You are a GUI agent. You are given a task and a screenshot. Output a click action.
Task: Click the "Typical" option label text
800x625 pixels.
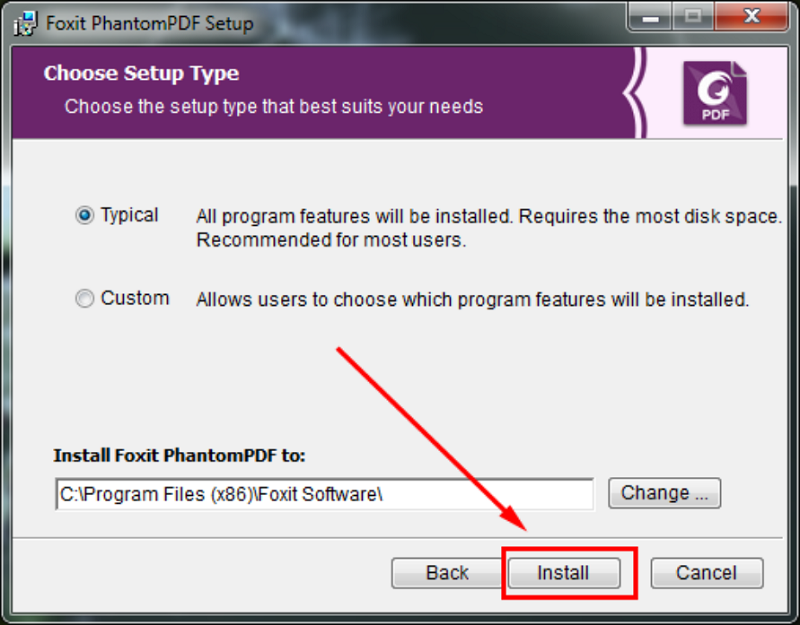pos(129,215)
